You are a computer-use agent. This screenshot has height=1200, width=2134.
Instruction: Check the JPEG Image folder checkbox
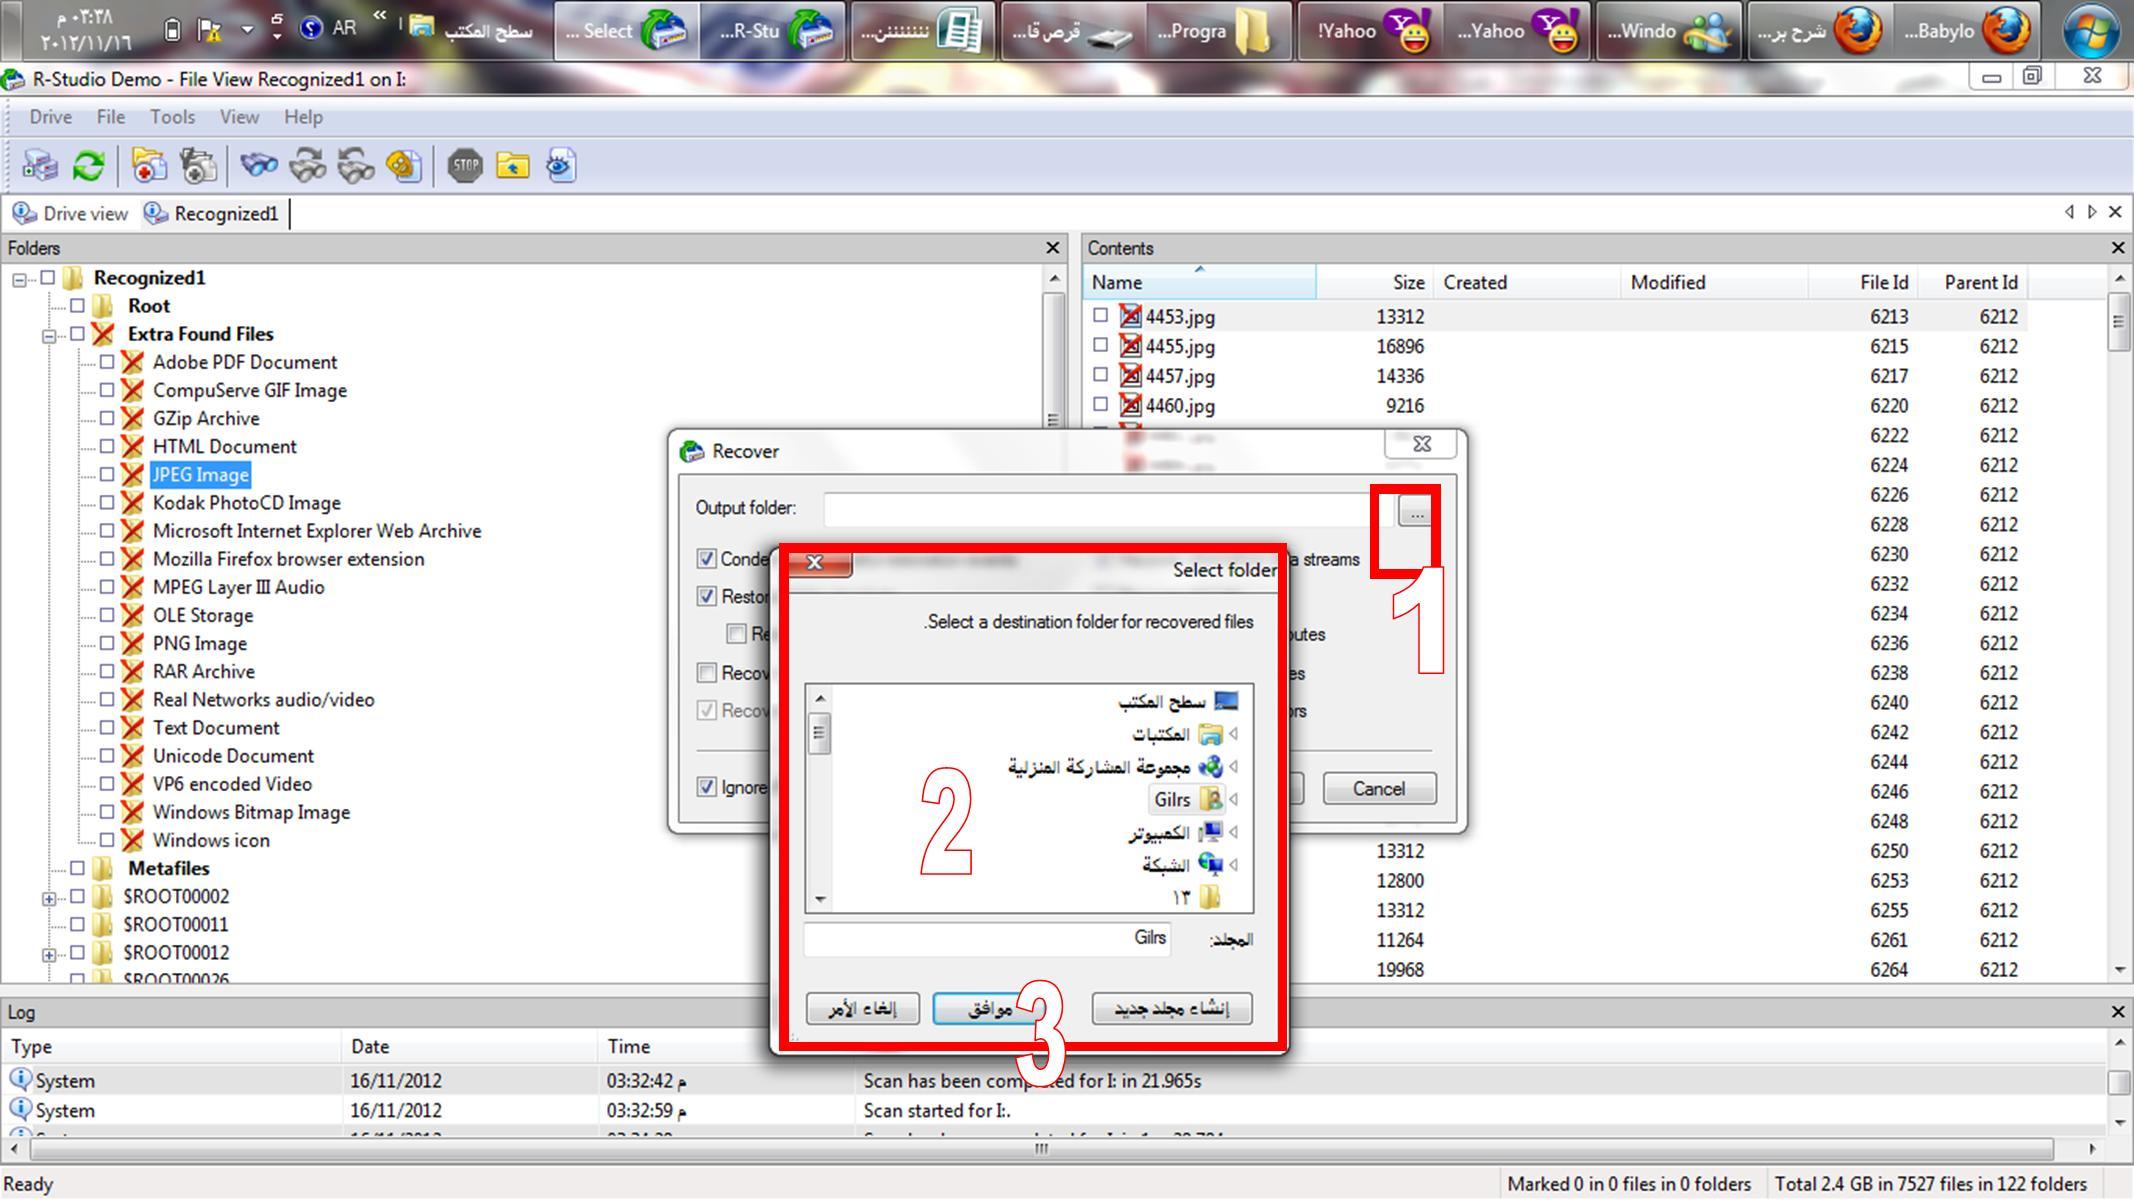(x=107, y=475)
